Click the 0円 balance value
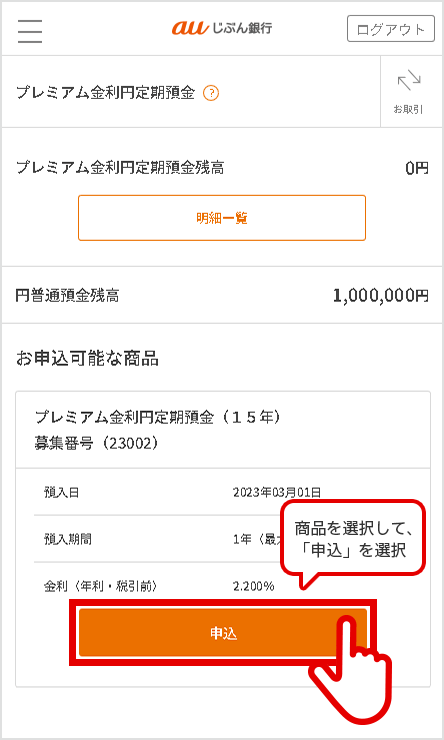444x740 pixels. point(417,168)
